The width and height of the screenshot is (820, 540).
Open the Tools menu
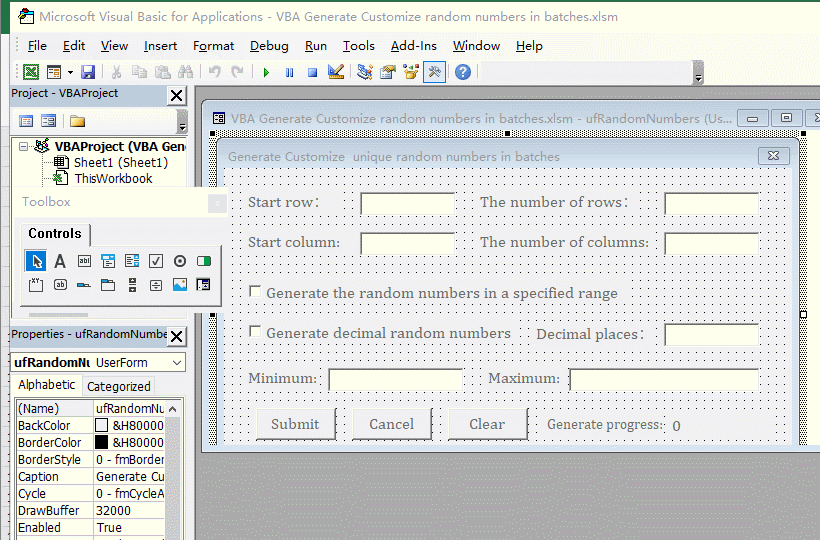(359, 46)
